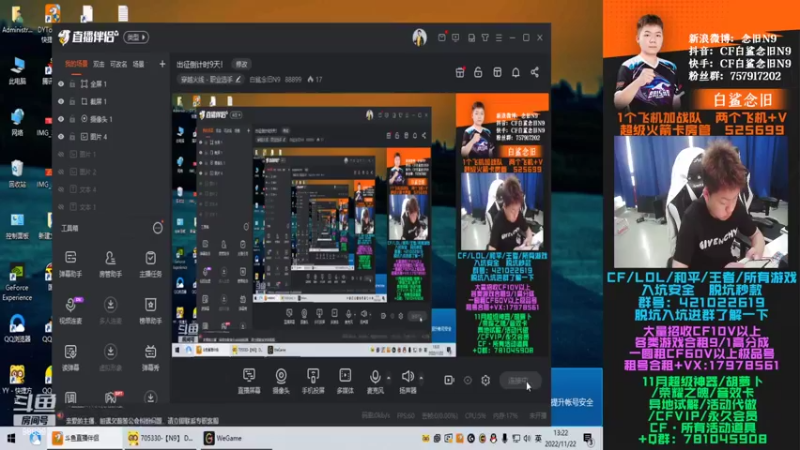Open stream settings gear icon
Screen dimensions: 800x450
tap(485, 380)
